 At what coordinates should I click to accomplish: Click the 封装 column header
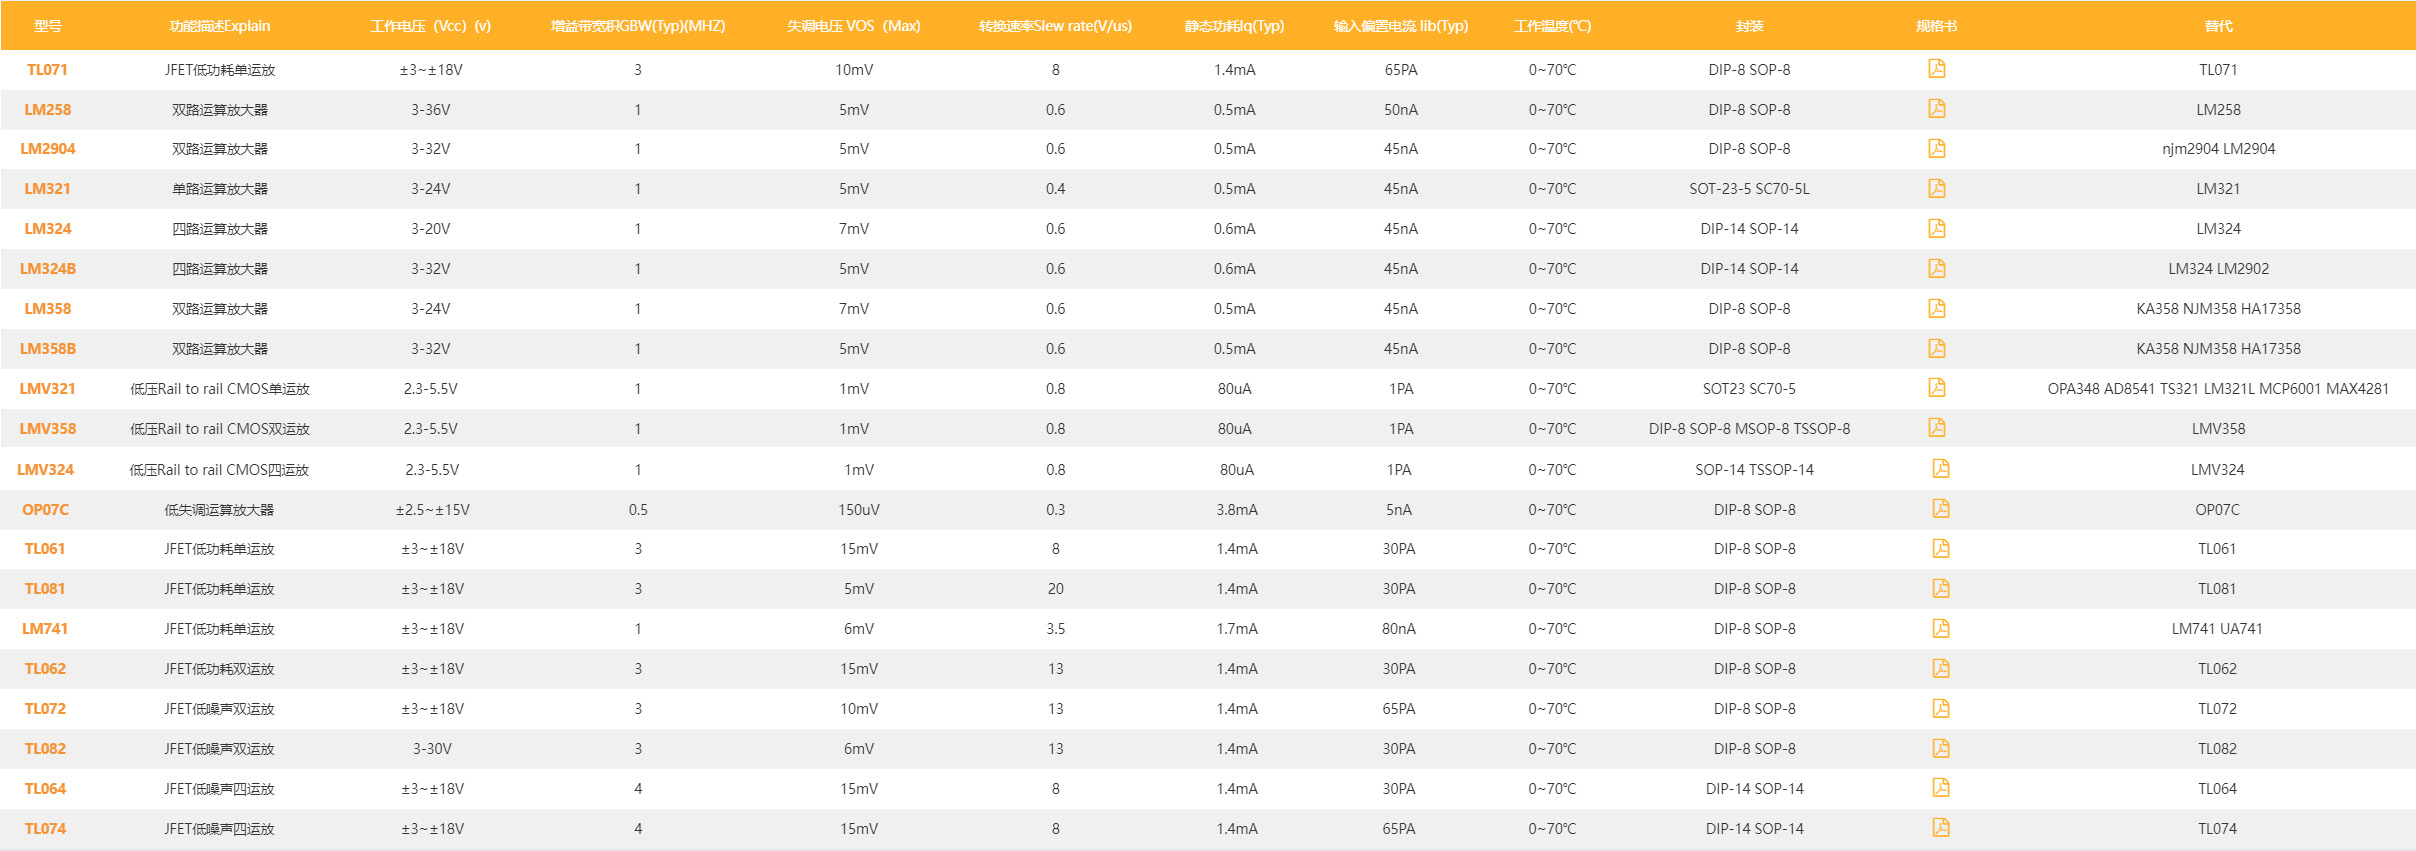pyautogui.click(x=1749, y=26)
